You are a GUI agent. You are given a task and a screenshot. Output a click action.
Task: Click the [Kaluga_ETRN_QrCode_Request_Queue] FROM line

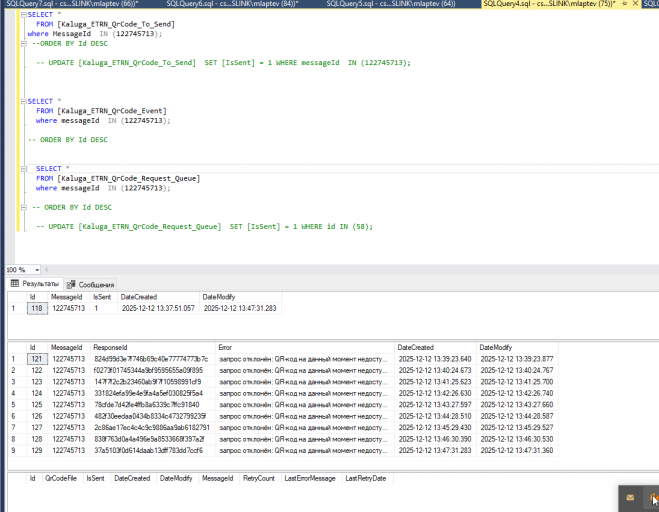pos(118,179)
